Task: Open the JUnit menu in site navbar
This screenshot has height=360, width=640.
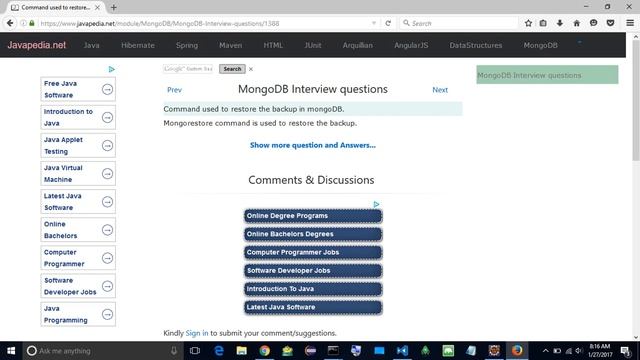Action: point(313,45)
